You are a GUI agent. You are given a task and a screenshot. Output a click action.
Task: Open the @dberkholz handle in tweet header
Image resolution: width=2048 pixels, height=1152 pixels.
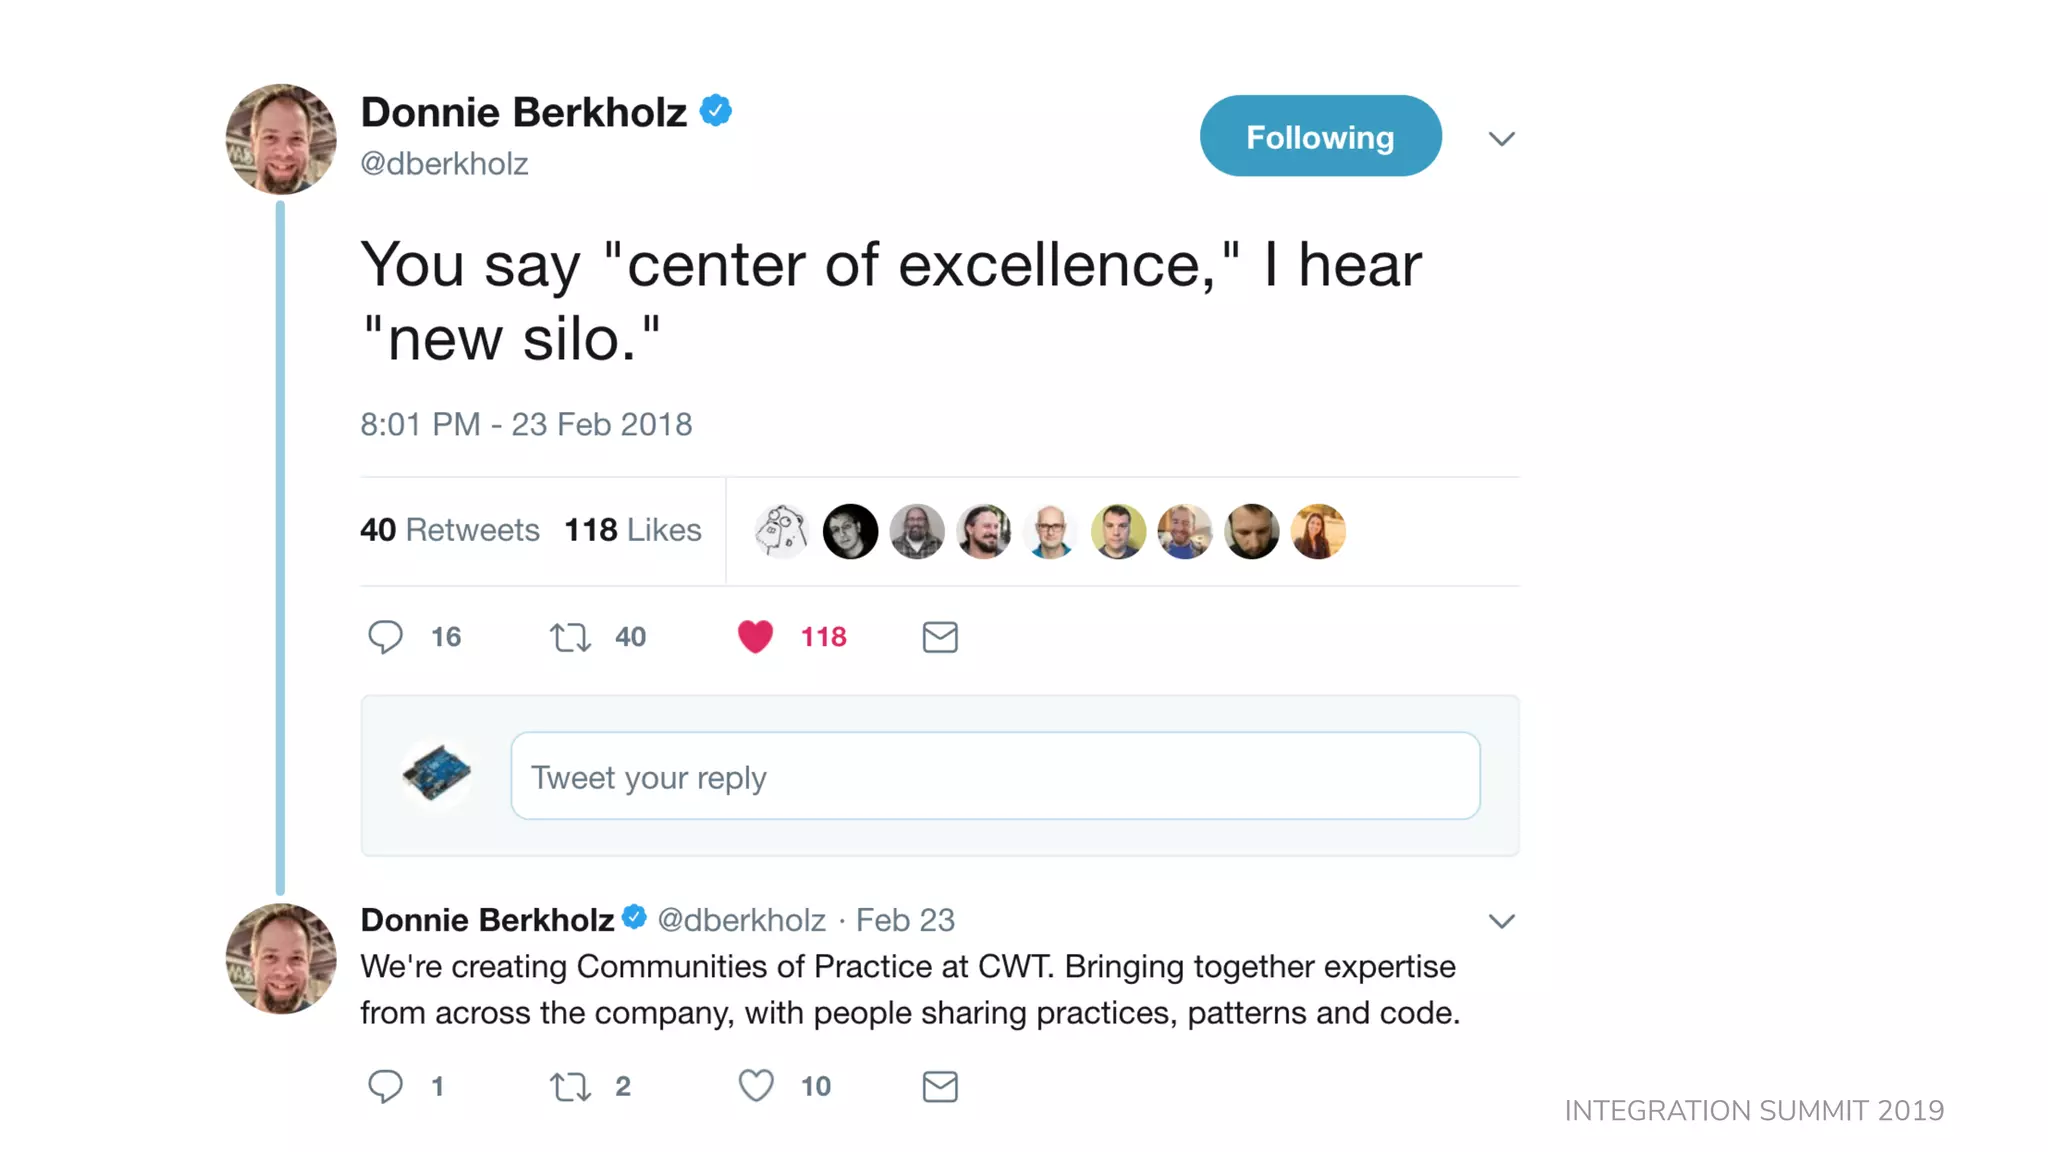444,163
